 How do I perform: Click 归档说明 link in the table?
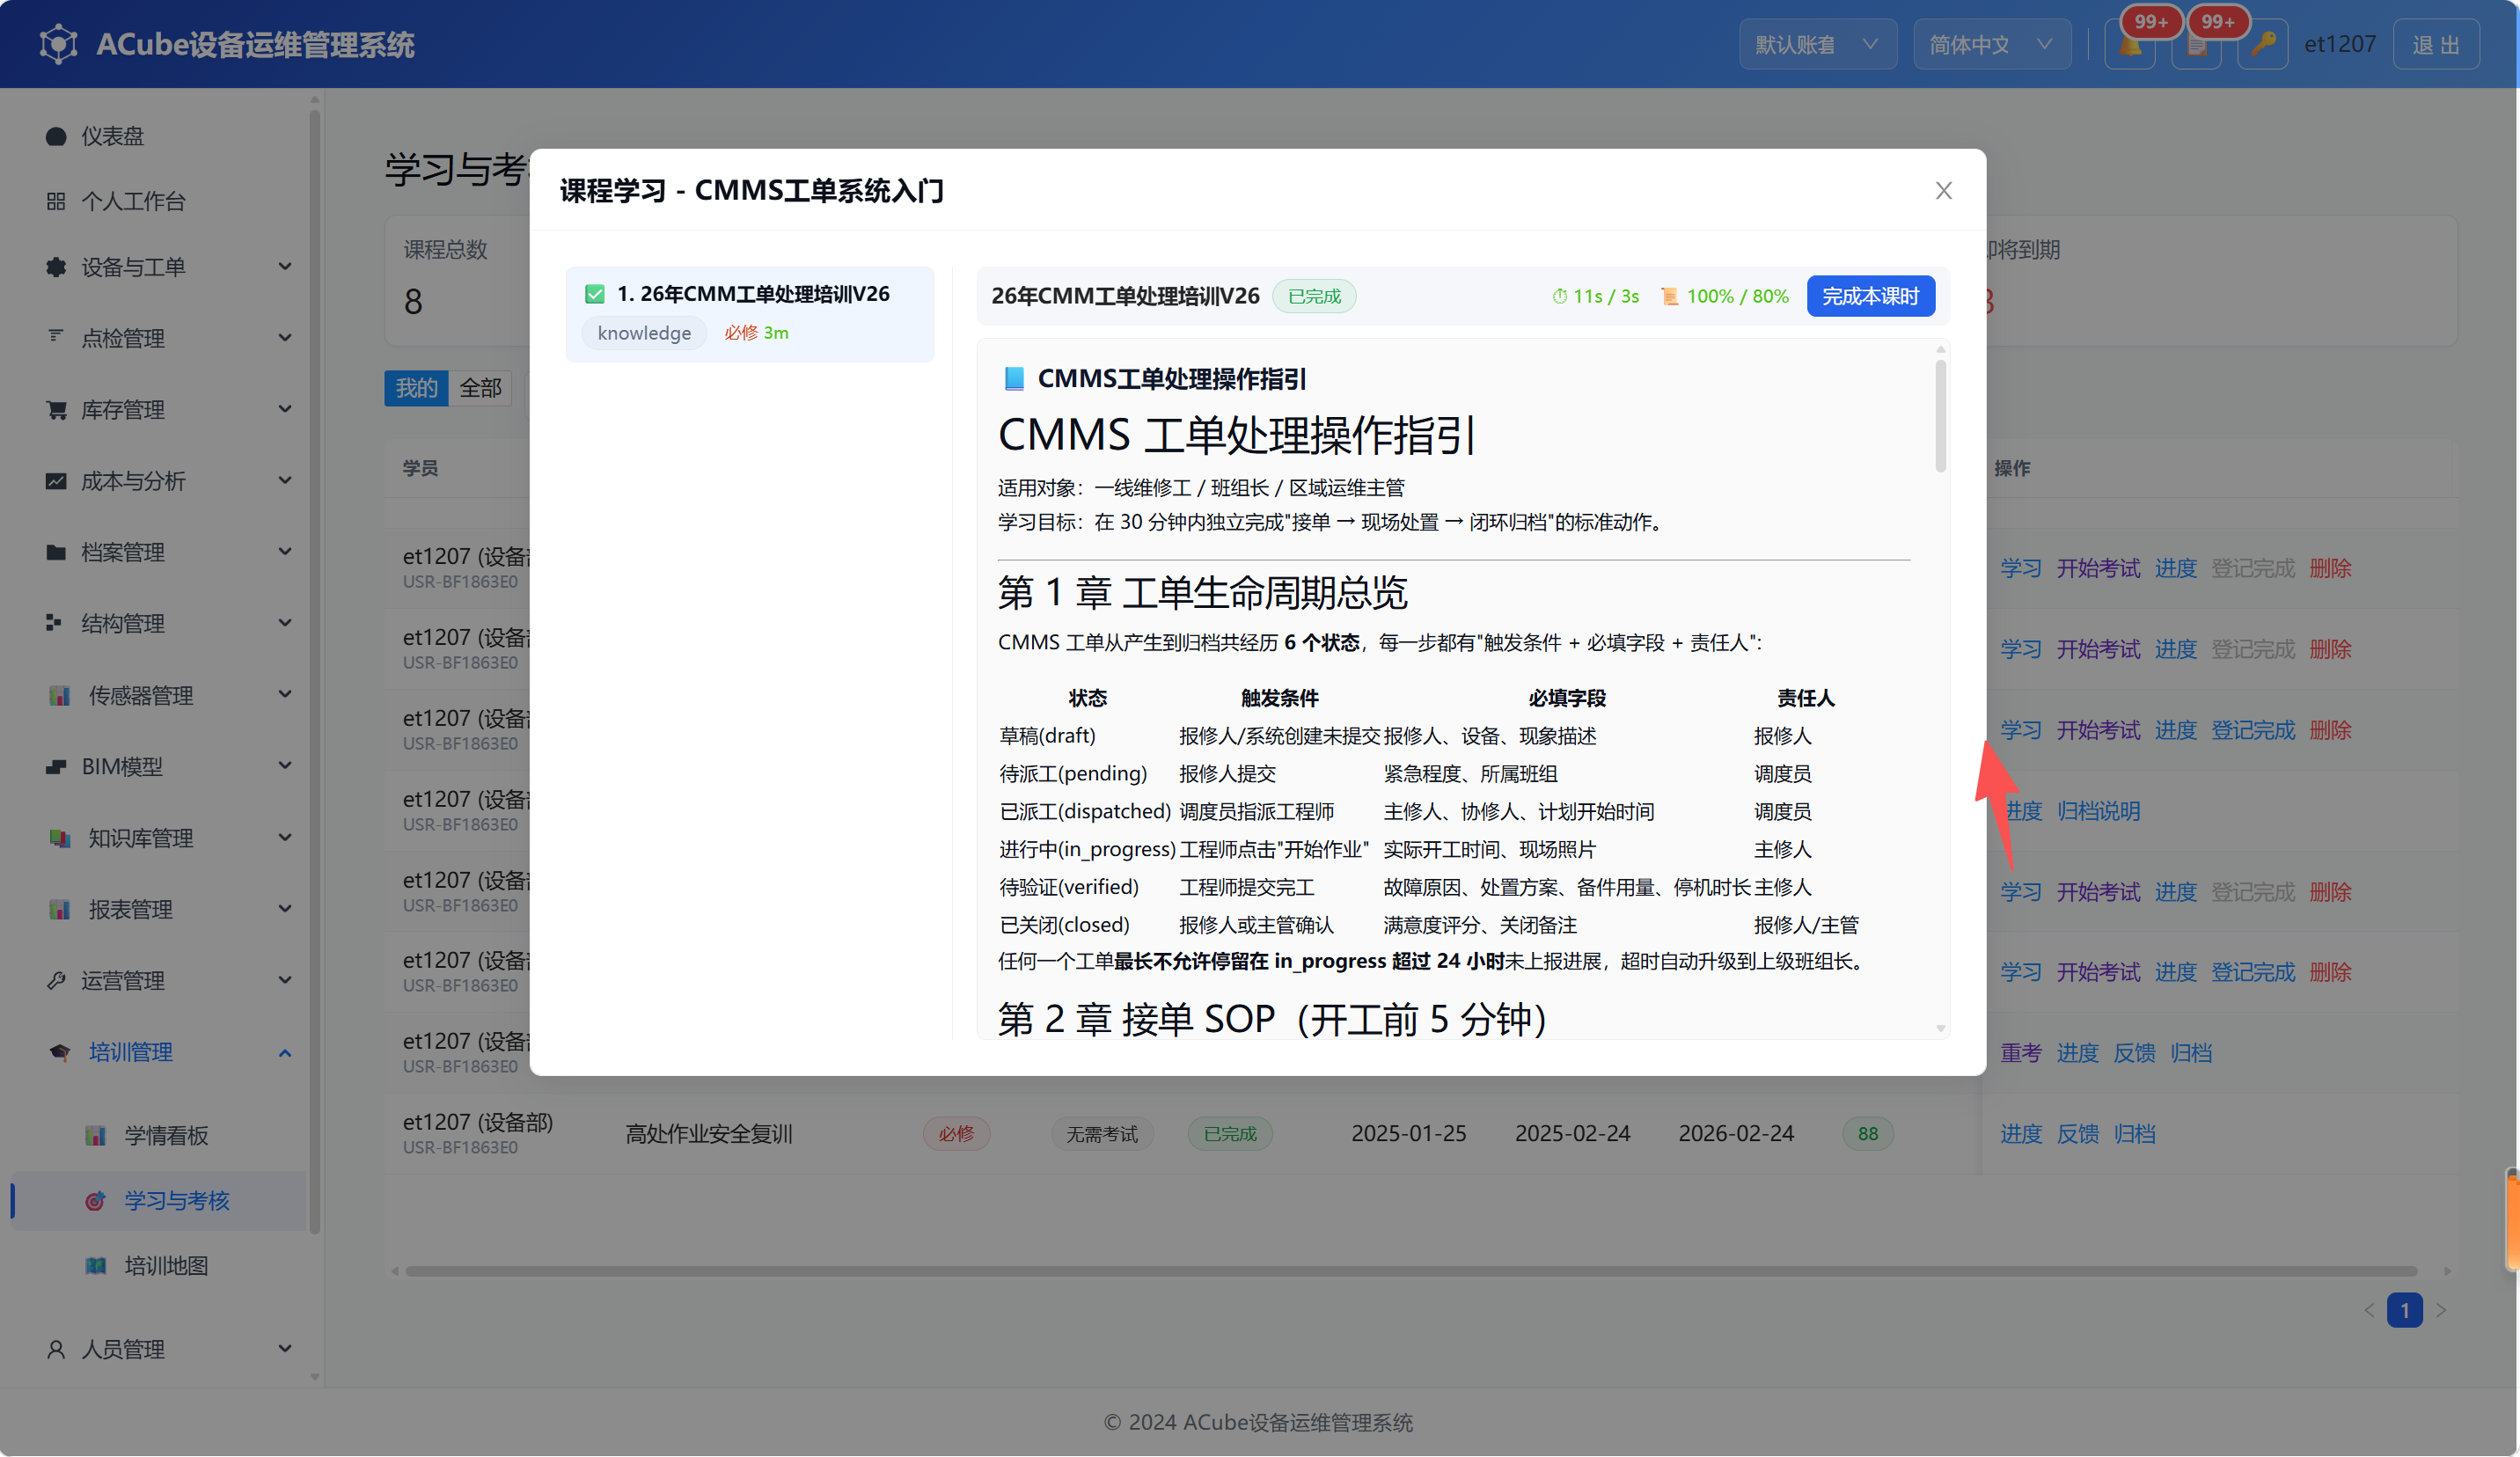click(x=2098, y=811)
